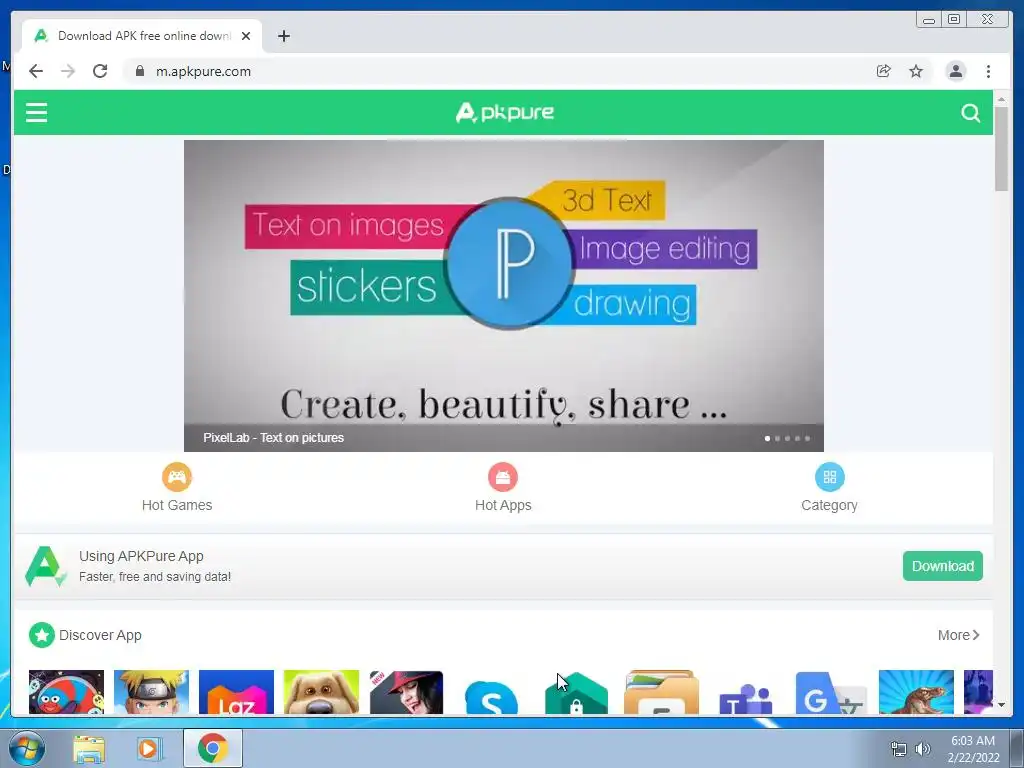Click the Using APKPure App text

click(141, 556)
